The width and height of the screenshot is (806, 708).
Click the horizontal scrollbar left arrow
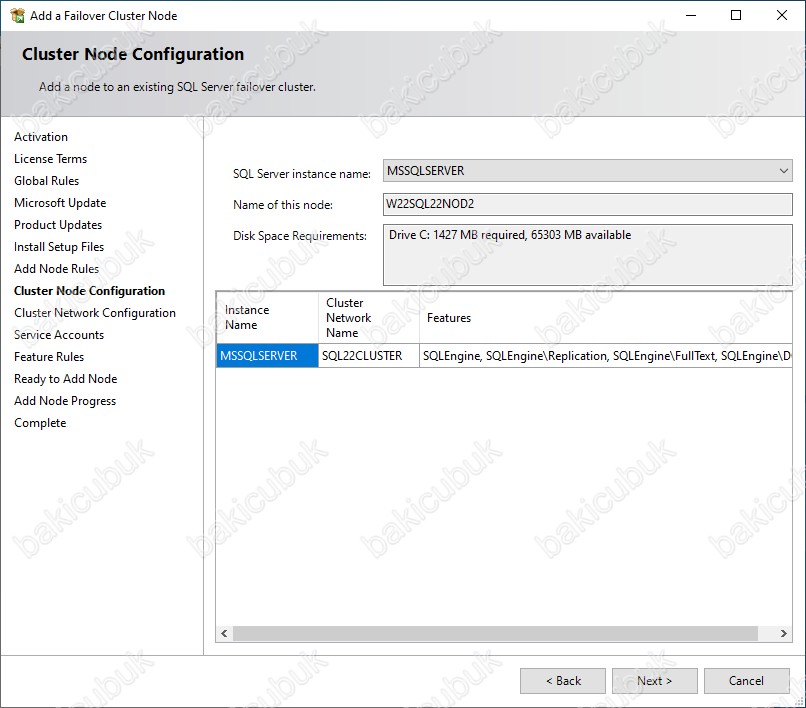224,633
